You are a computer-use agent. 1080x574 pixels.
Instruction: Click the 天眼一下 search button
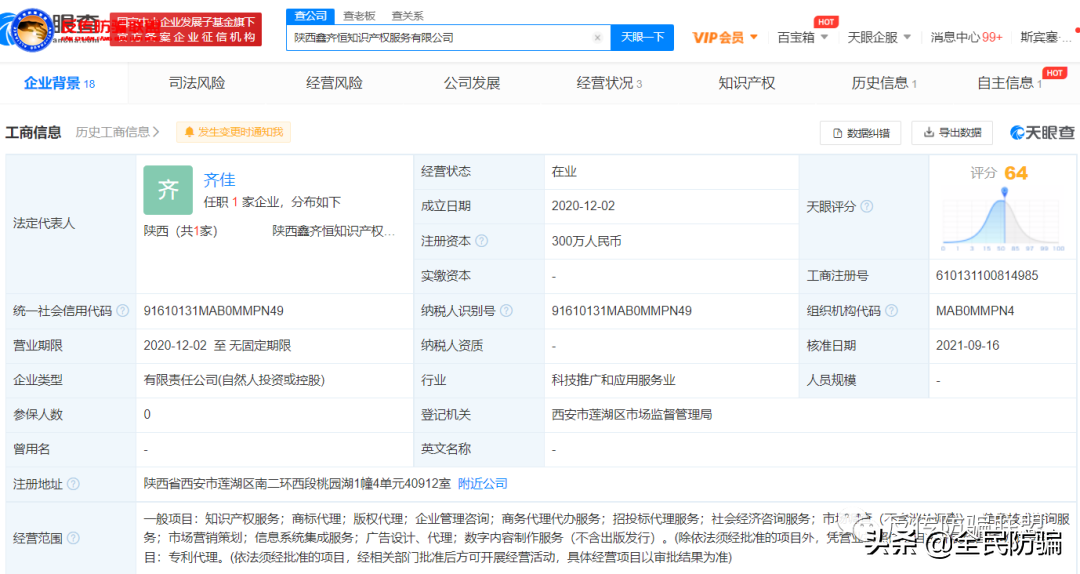pyautogui.click(x=642, y=37)
